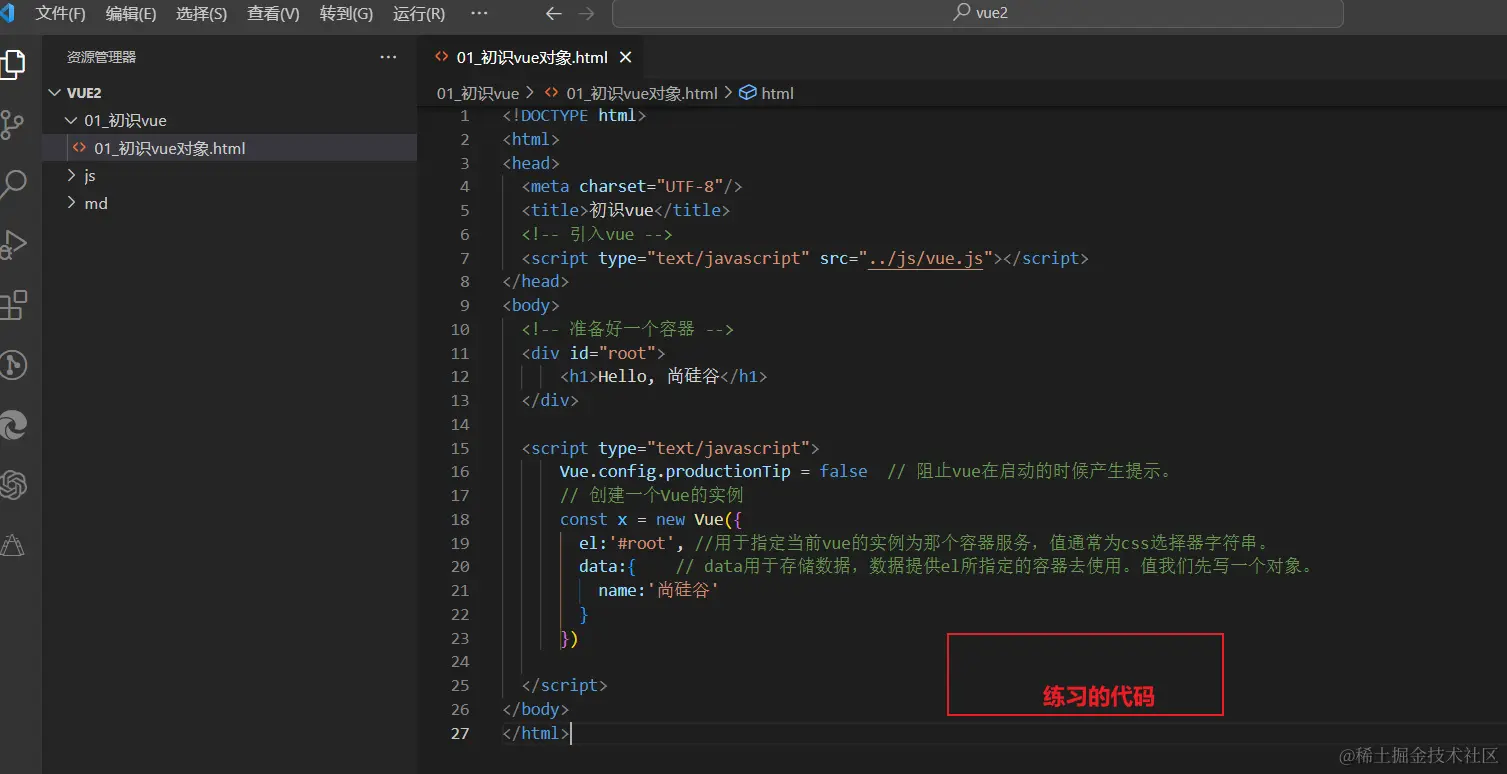
Task: Open the 运行(R) menu
Action: (419, 14)
